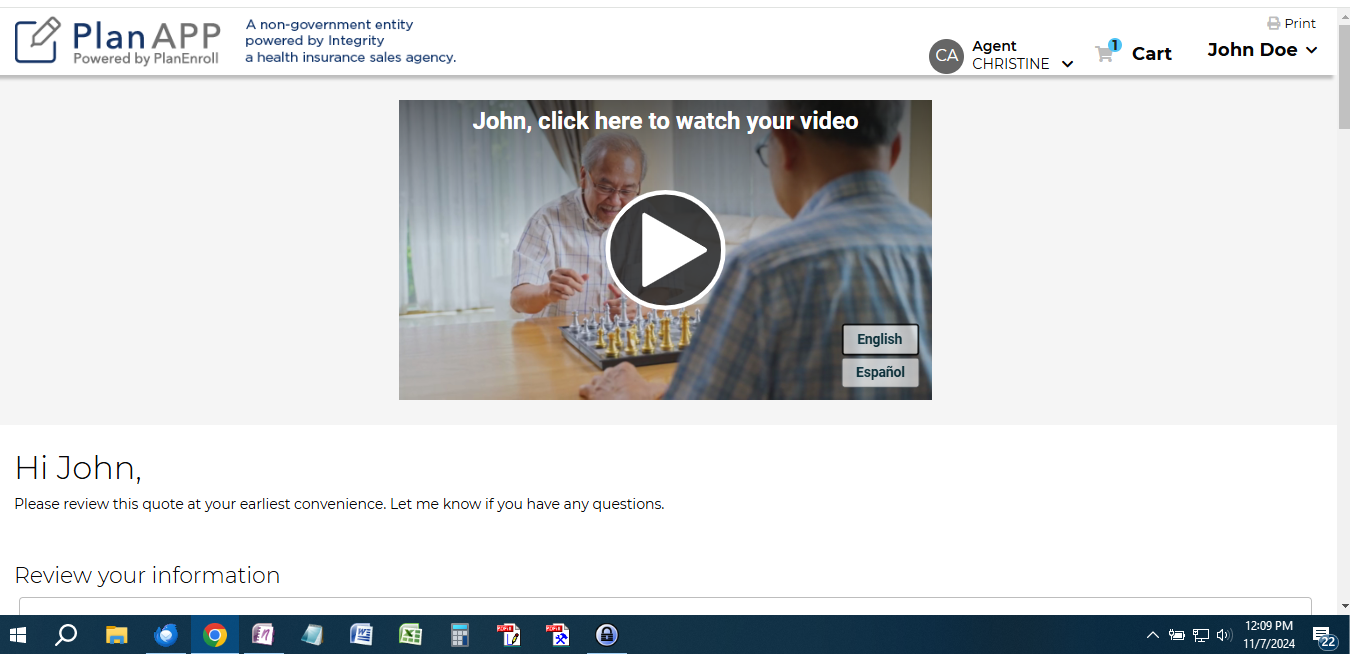The height and width of the screenshot is (654, 1350).
Task: Open the Cart
Action: click(1151, 54)
